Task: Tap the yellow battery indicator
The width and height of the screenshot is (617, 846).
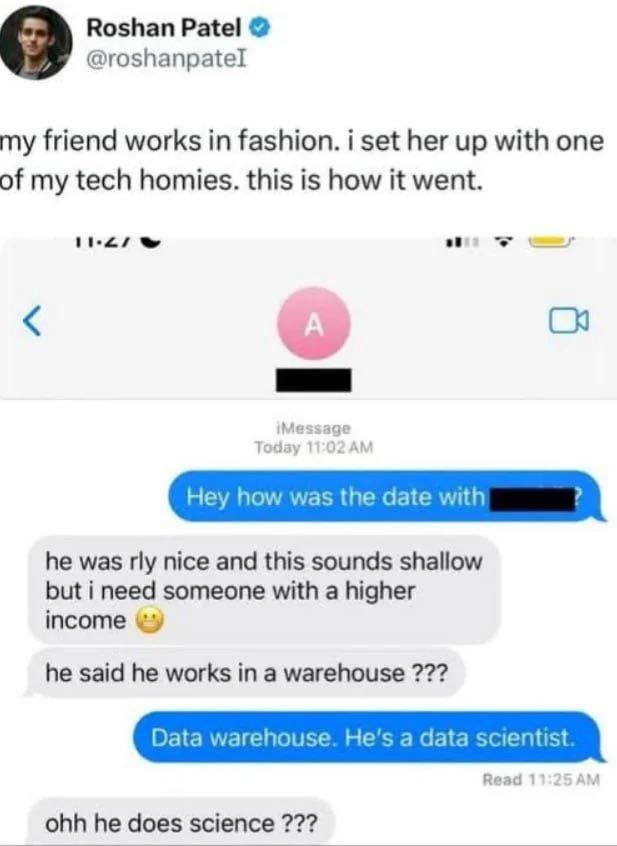Action: pos(551,242)
